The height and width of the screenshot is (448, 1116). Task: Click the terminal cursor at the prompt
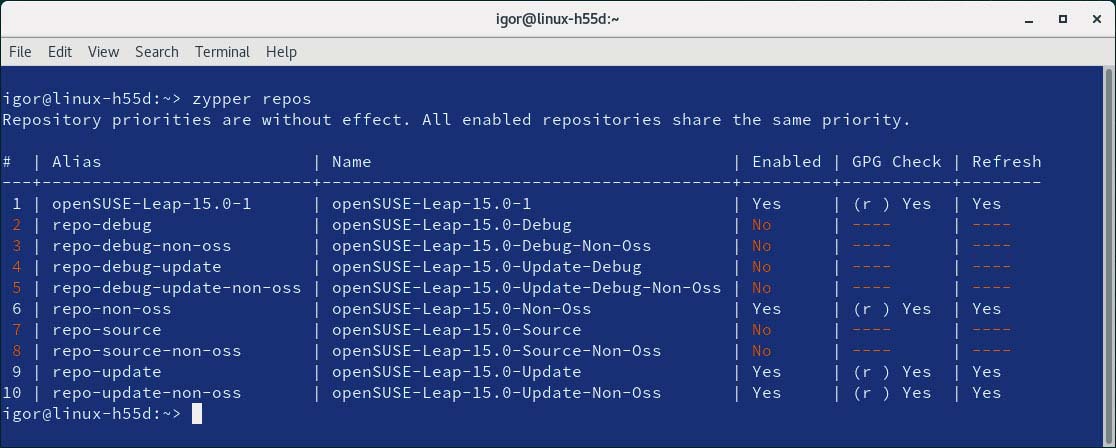pos(197,414)
